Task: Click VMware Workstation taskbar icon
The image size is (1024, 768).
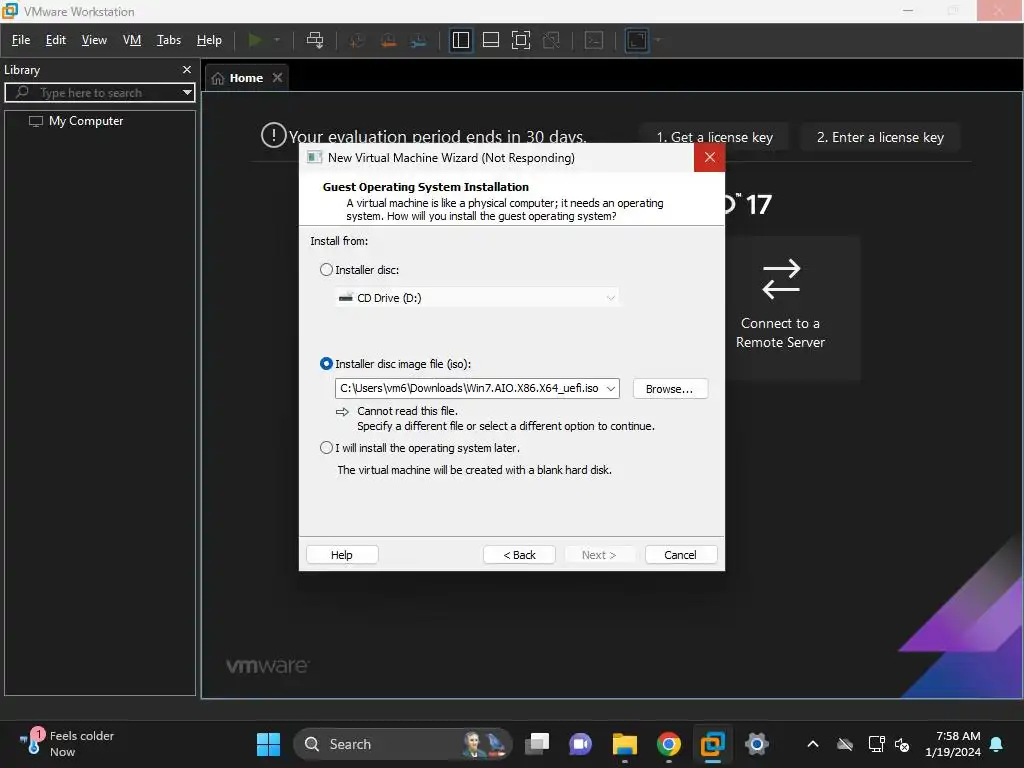Action: click(712, 744)
